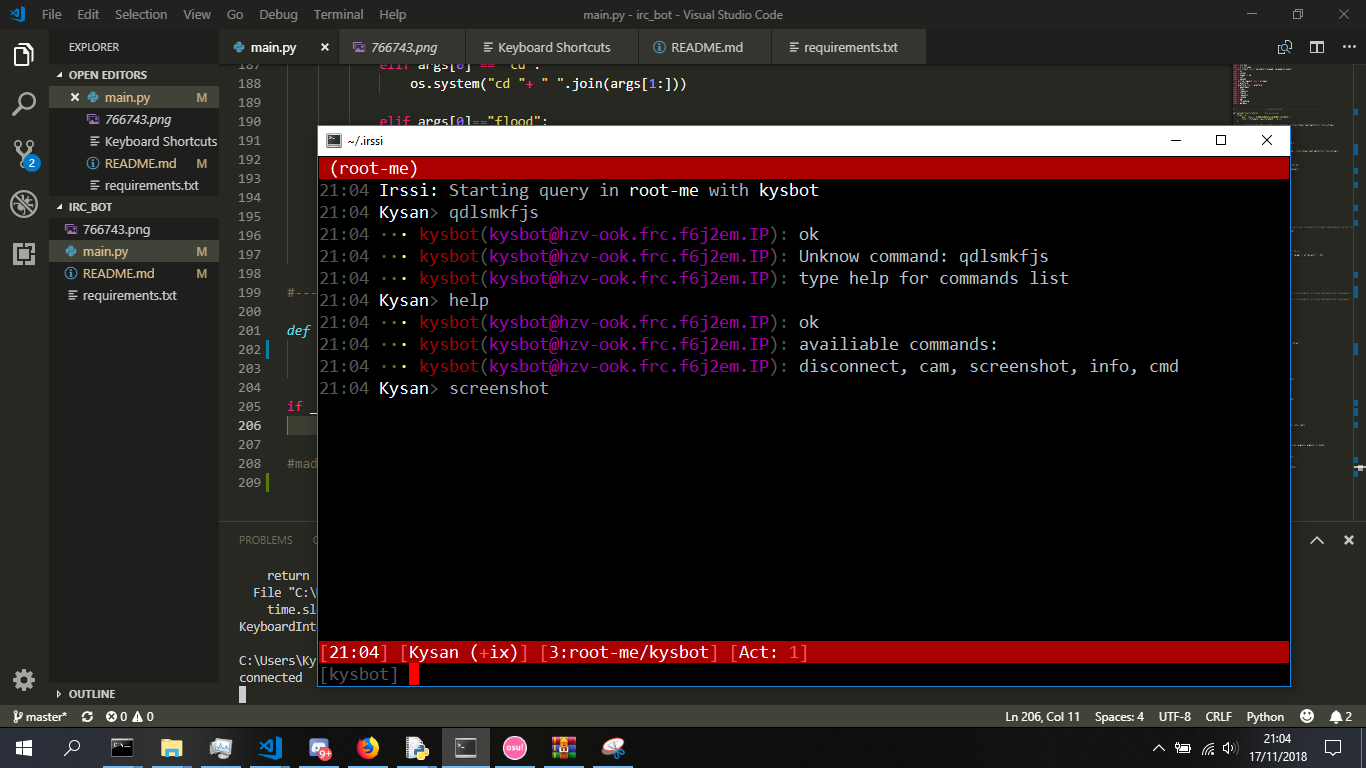This screenshot has height=768, width=1366.
Task: Open Discord from the taskbar
Action: coord(320,747)
